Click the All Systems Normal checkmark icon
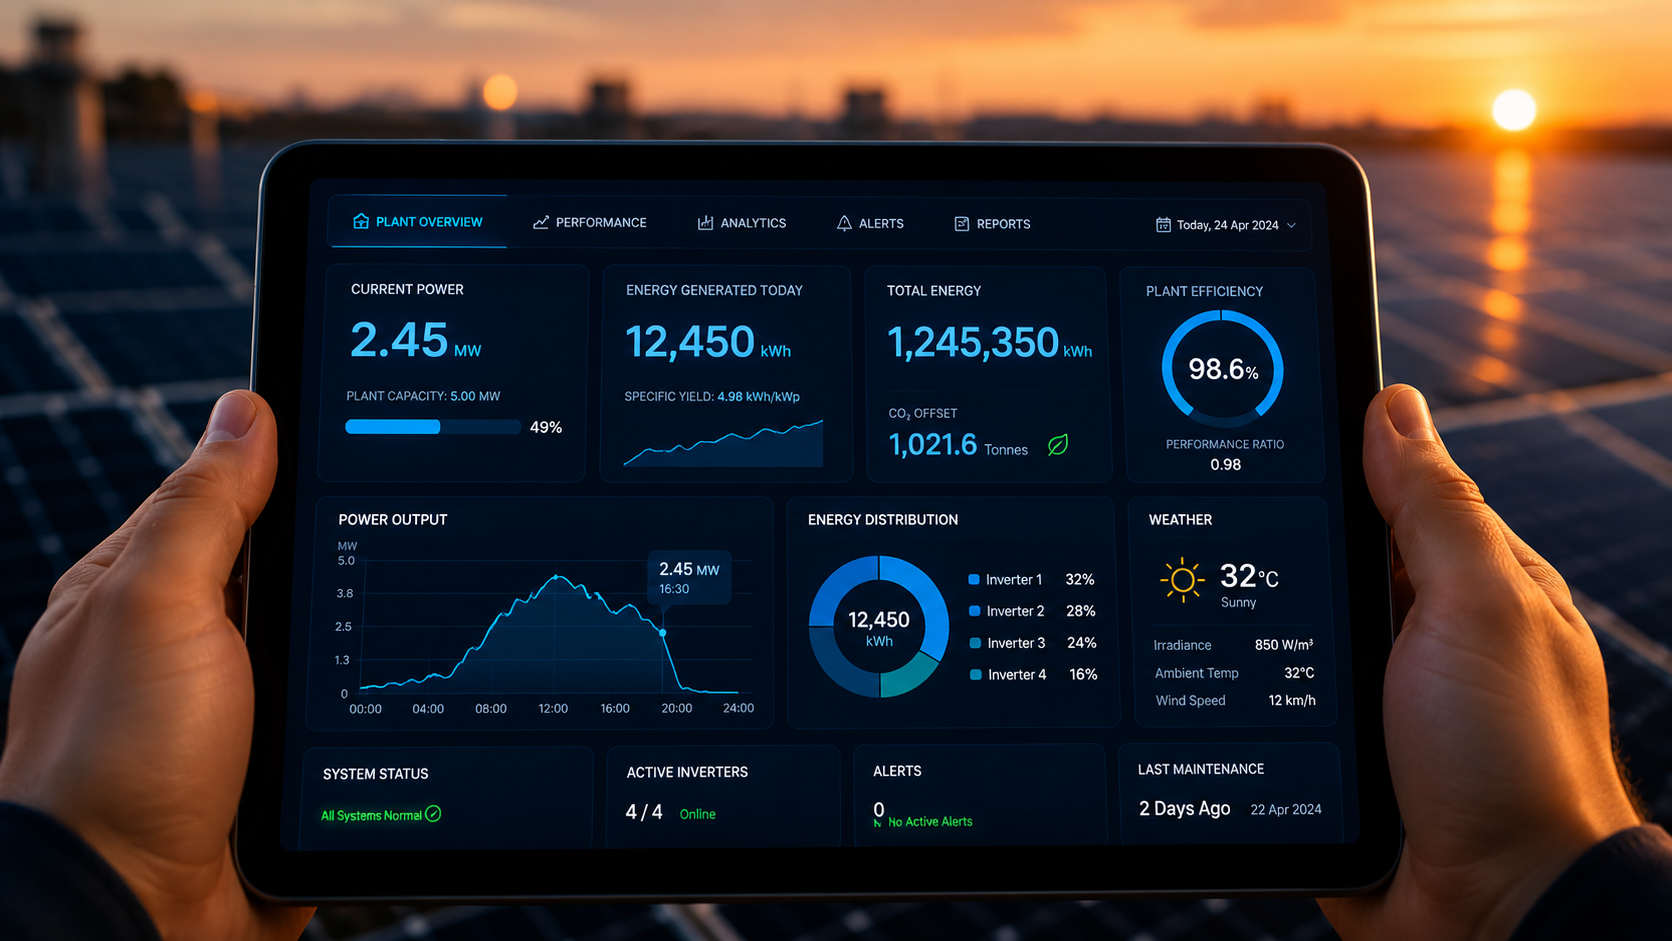Screen dimensions: 1672x941 pyautogui.click(x=433, y=814)
